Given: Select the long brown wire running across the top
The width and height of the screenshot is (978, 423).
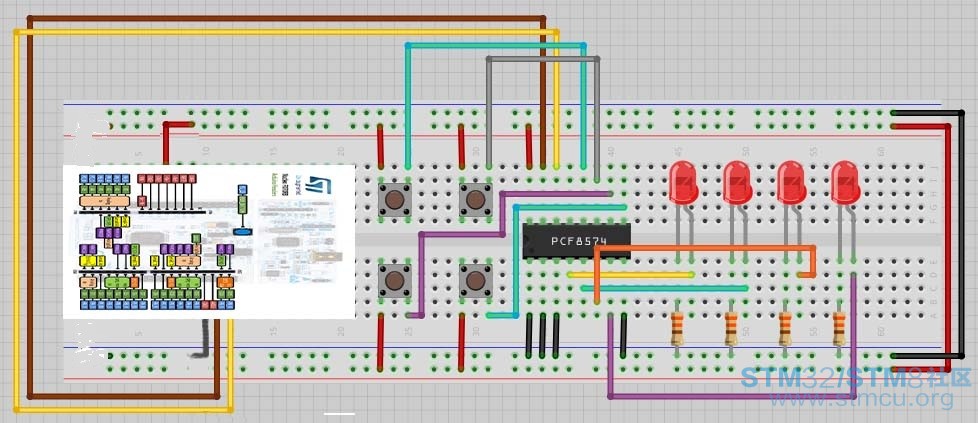Looking at the screenshot, I should click(x=287, y=18).
